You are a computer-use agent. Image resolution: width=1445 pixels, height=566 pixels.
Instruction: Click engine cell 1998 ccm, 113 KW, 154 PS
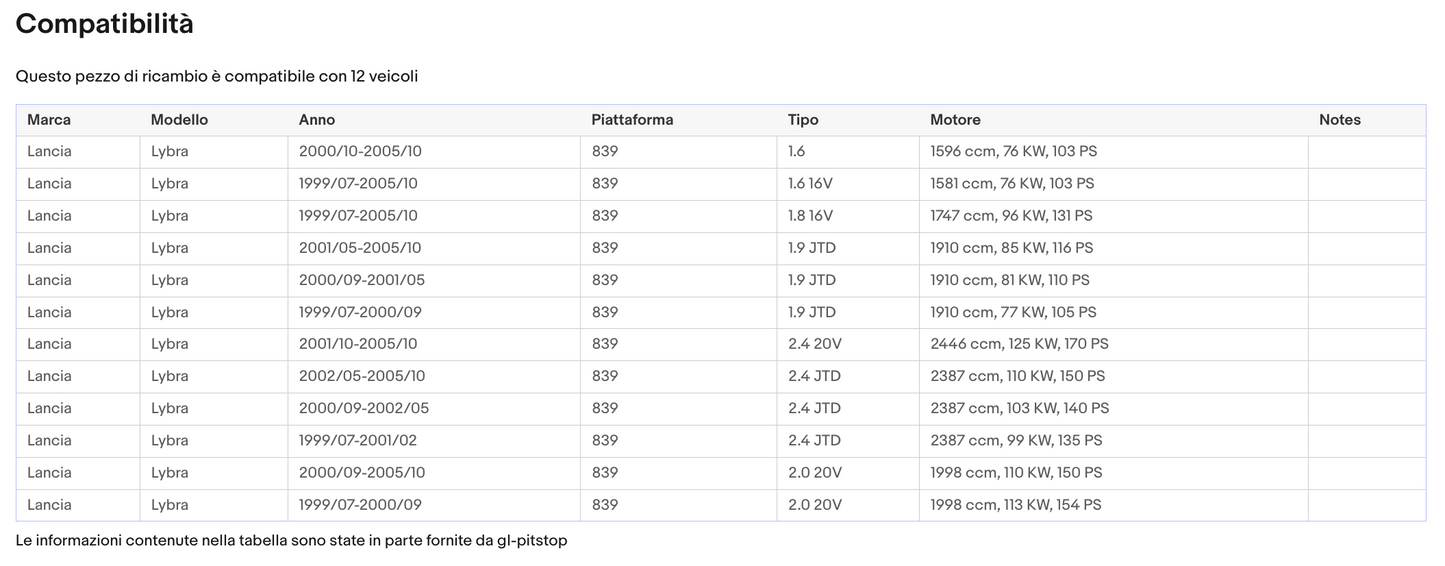(x=1015, y=505)
